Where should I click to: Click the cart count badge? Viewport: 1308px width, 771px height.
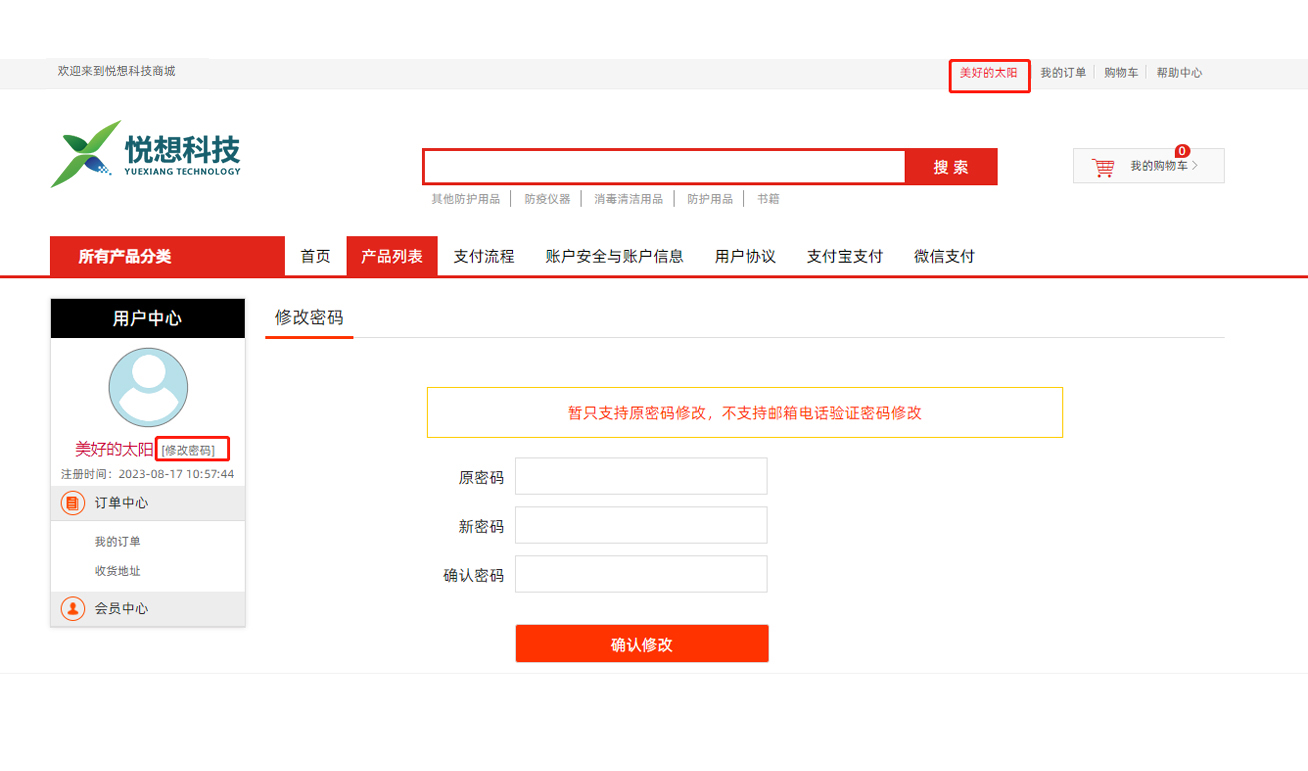pyautogui.click(x=1182, y=151)
